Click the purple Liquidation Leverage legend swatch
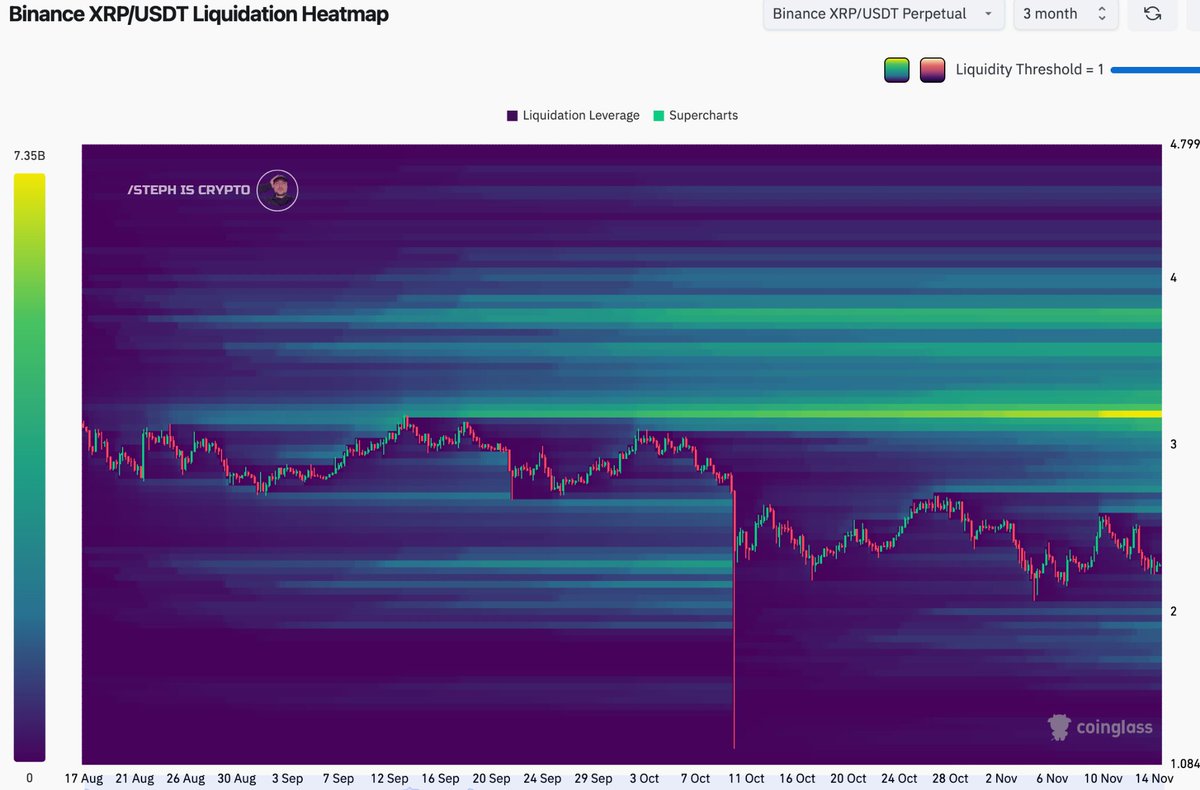This screenshot has width=1200, height=790. pos(512,115)
